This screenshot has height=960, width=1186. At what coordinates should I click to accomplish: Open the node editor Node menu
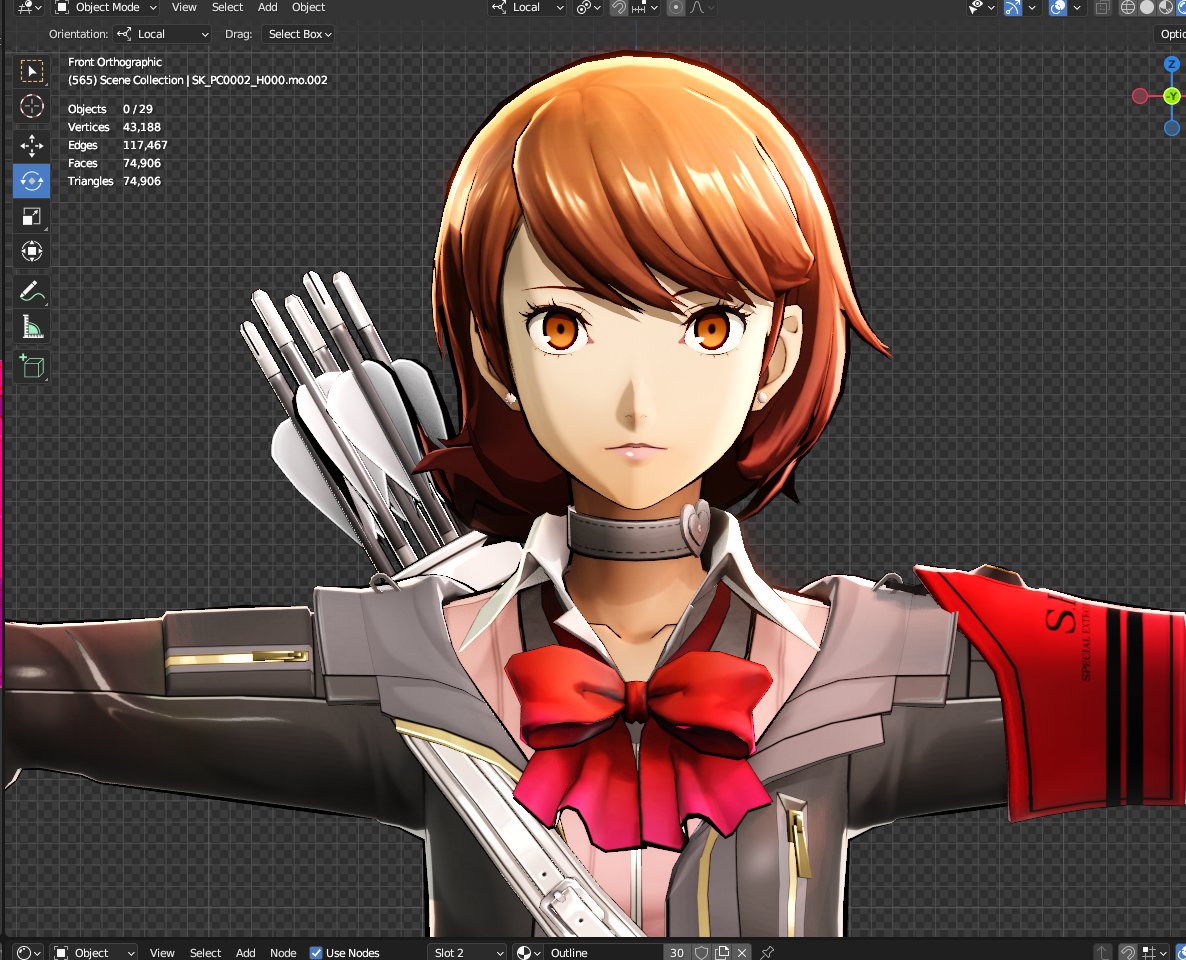click(283, 952)
